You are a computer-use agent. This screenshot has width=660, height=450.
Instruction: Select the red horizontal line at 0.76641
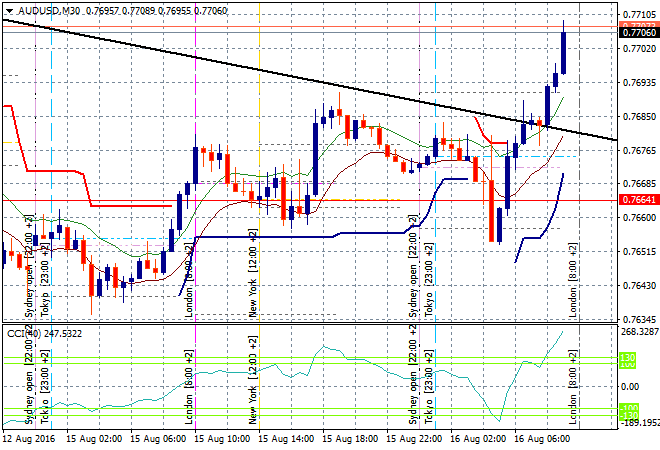click(311, 200)
